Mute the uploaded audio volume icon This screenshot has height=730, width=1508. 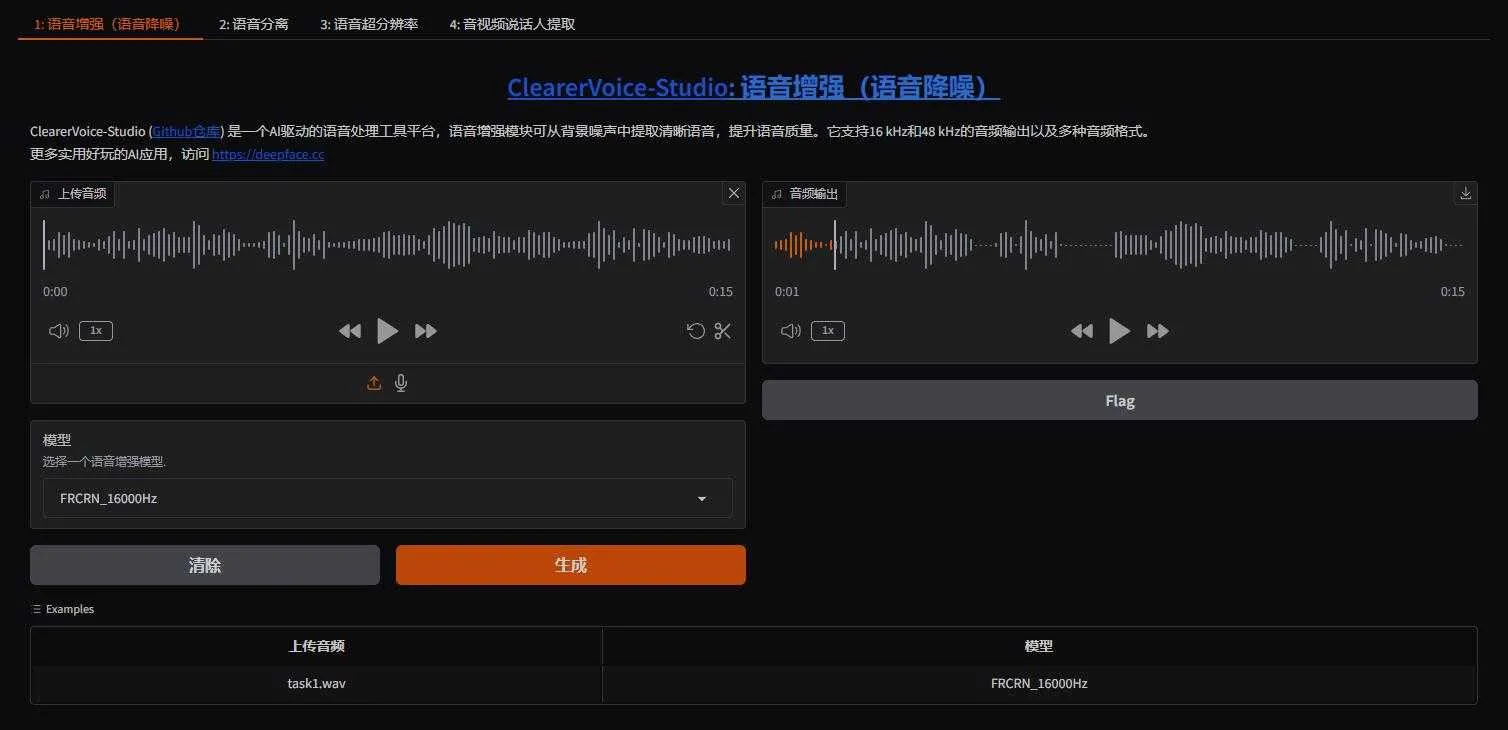59,331
